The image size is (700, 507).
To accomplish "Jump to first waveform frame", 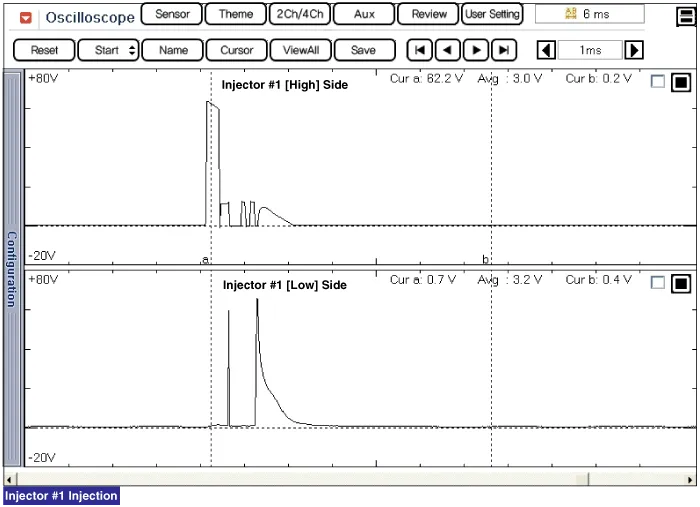I will click(421, 50).
